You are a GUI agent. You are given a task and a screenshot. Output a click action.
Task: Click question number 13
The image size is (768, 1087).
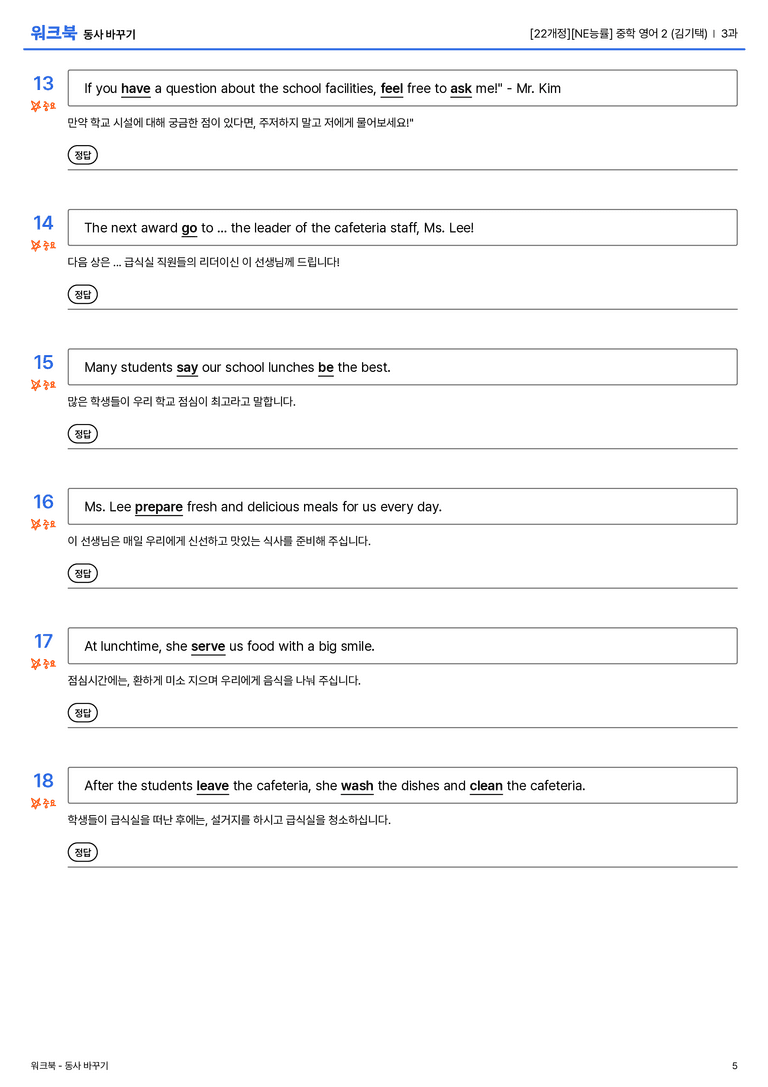point(43,83)
